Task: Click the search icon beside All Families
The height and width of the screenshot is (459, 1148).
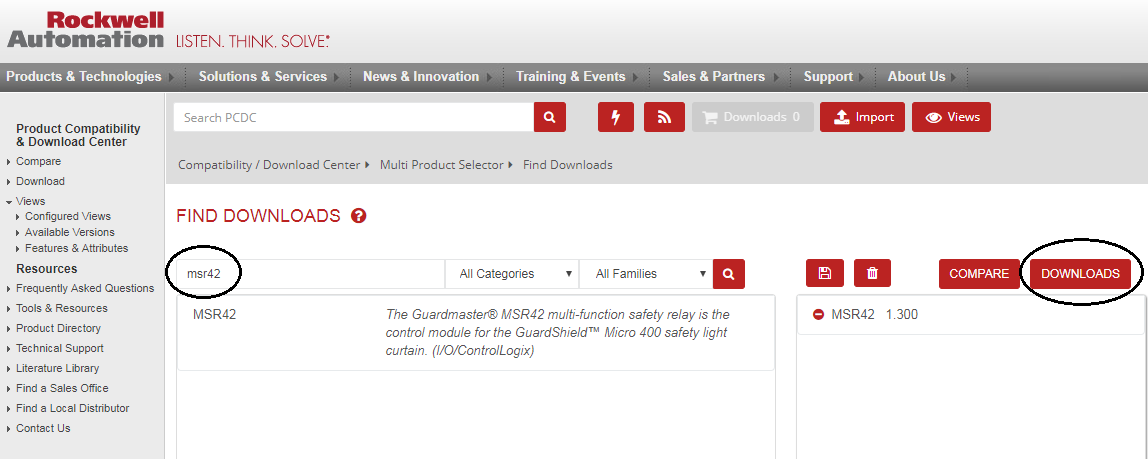Action: [x=728, y=274]
